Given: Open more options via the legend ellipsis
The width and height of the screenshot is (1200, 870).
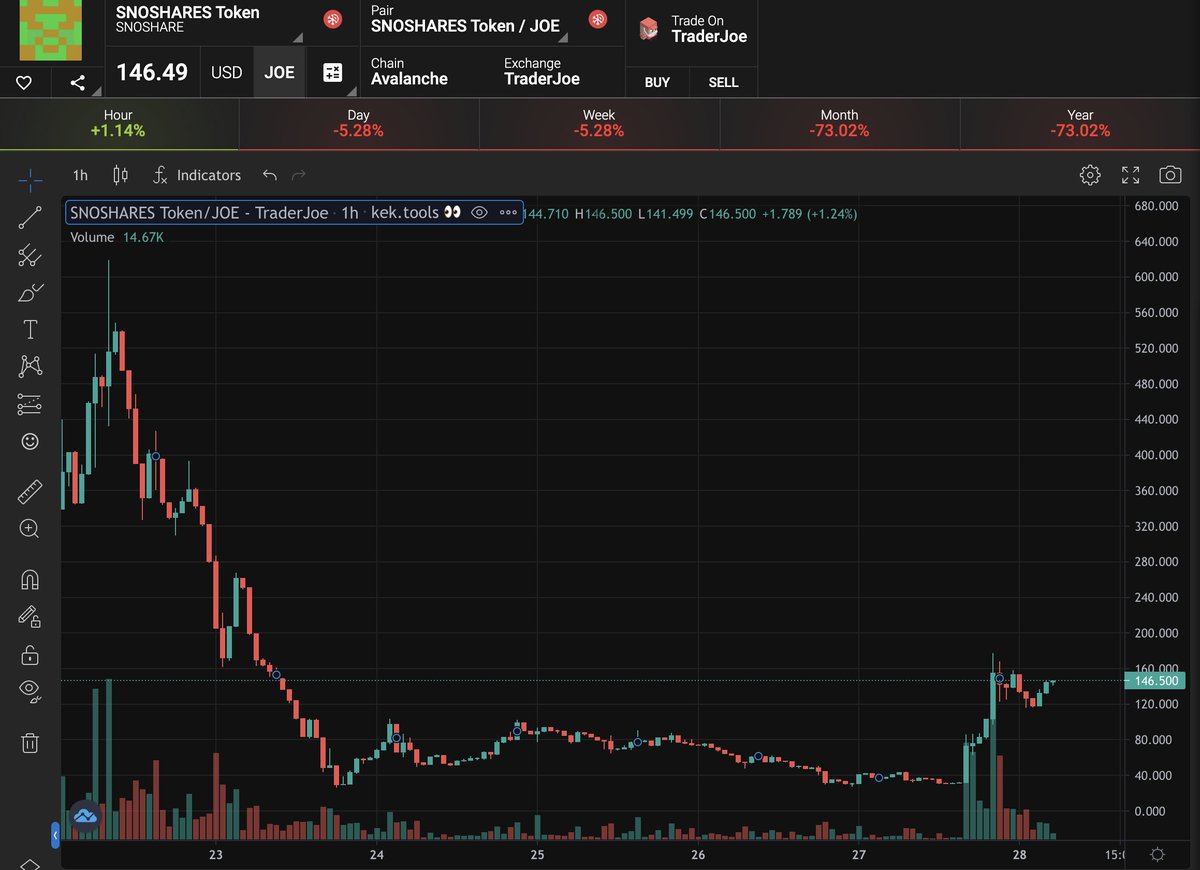Looking at the screenshot, I should tap(508, 212).
